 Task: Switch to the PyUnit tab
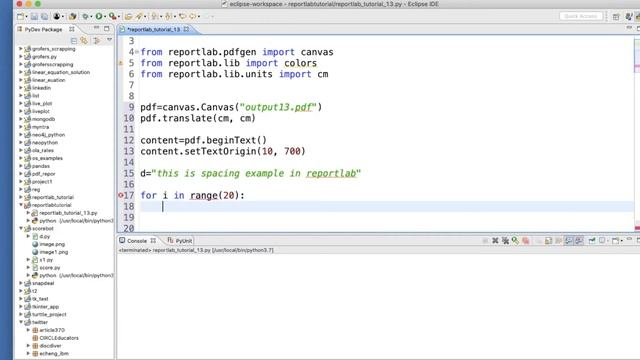[x=180, y=241]
